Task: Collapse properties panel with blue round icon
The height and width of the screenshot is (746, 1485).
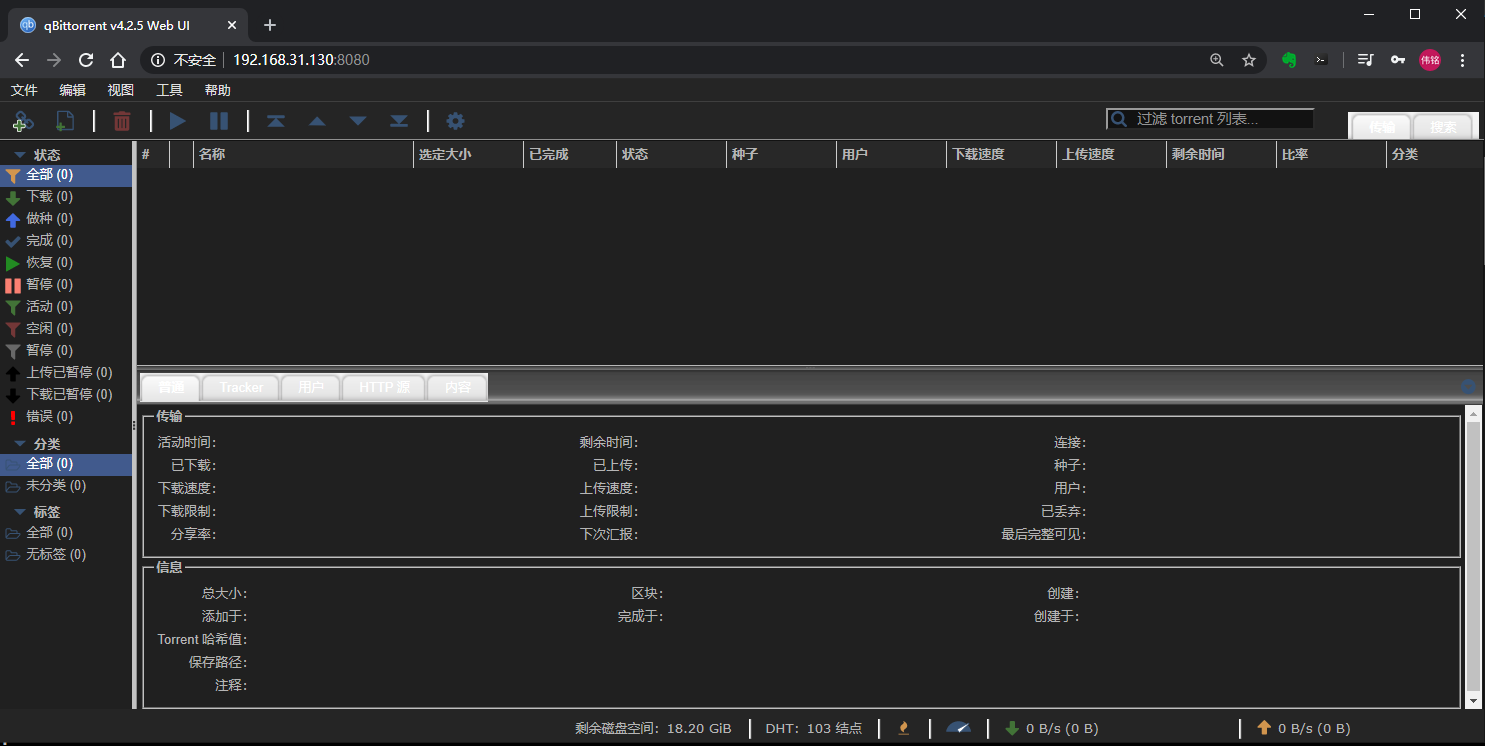Action: 1468,387
